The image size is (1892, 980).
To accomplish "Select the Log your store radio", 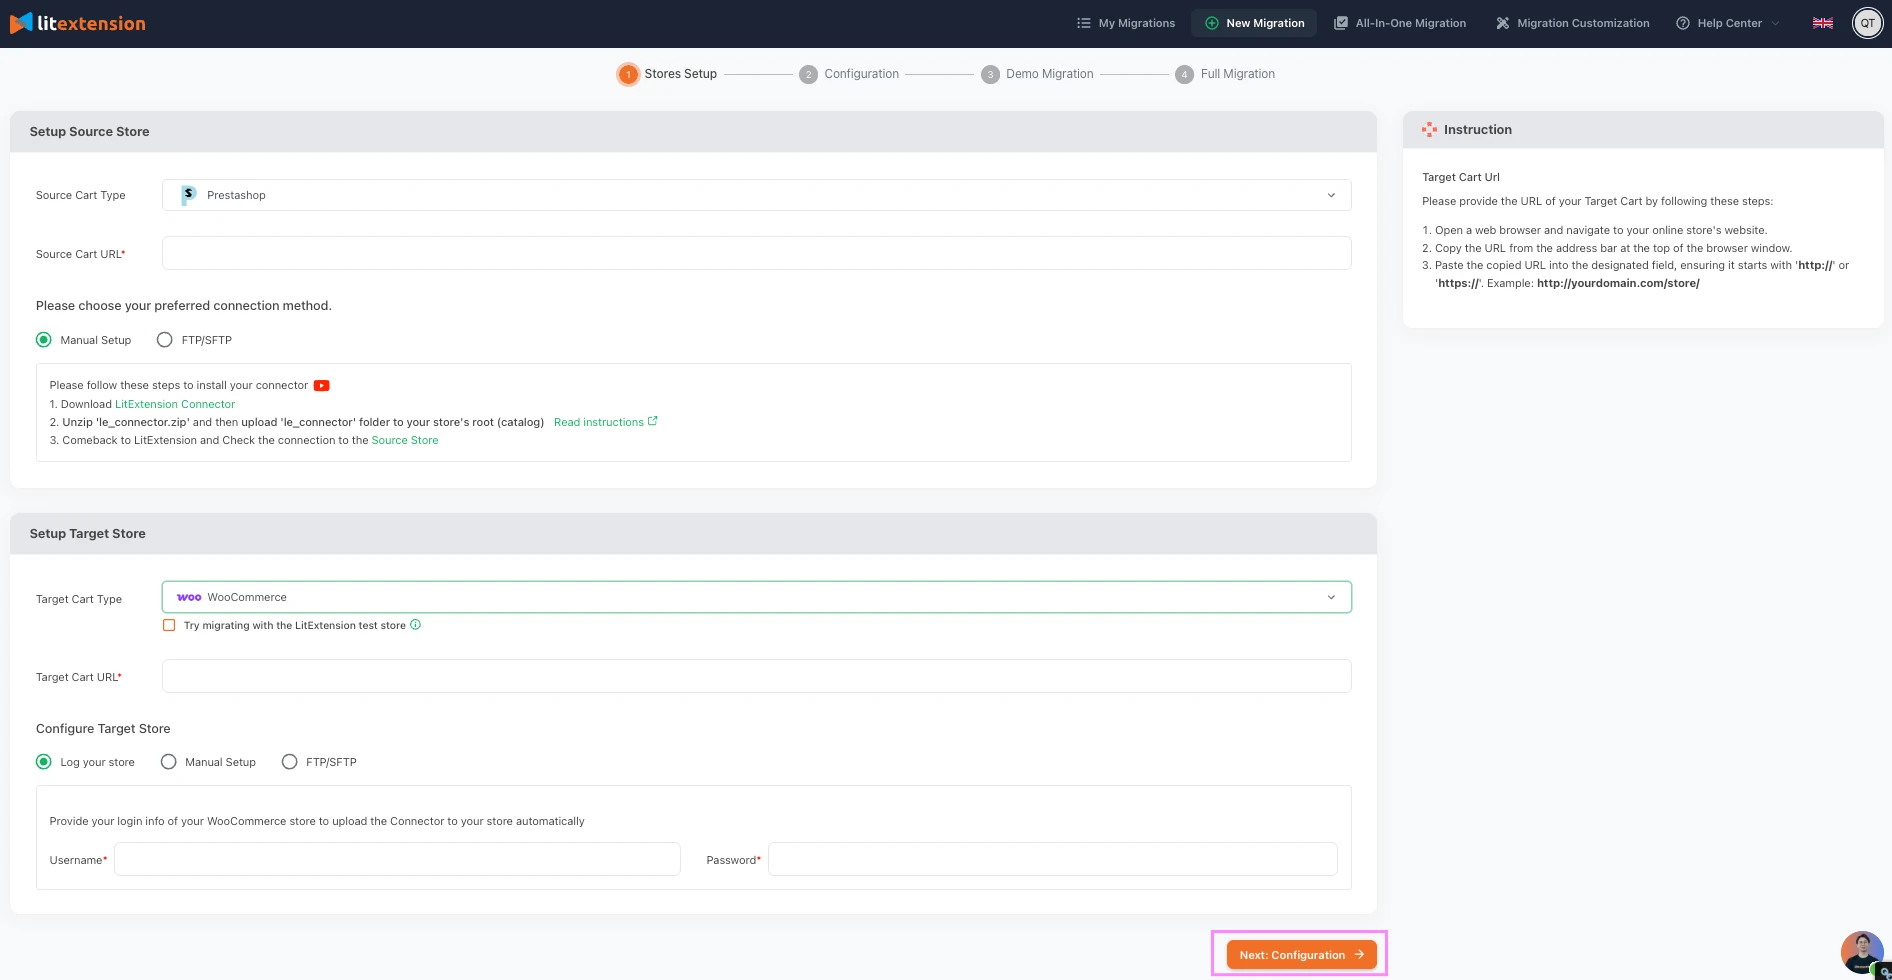I will coord(44,762).
